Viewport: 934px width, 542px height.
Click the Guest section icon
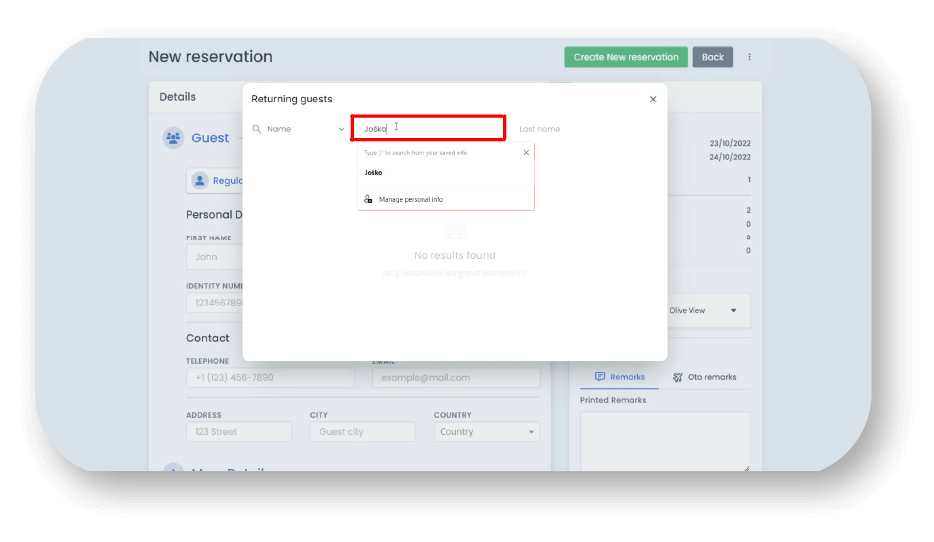[173, 138]
